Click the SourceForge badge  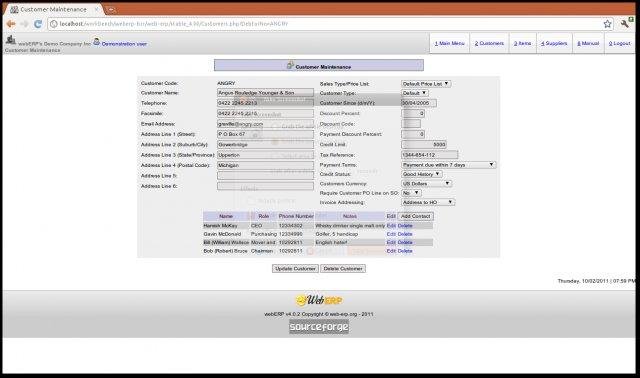point(319,327)
